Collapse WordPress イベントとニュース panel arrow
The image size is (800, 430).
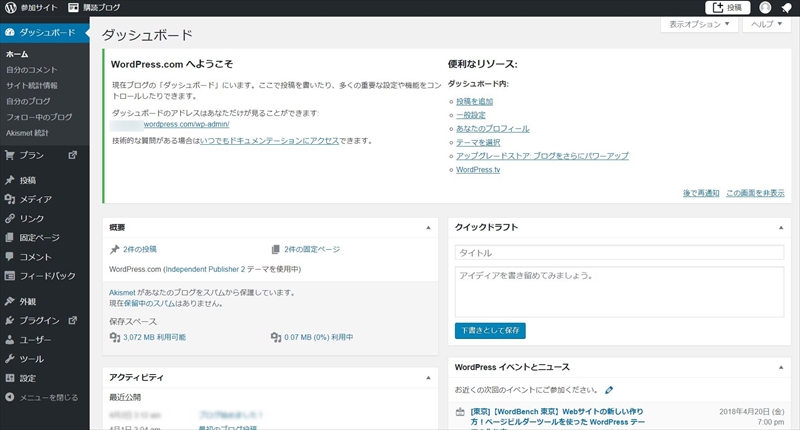[781, 367]
